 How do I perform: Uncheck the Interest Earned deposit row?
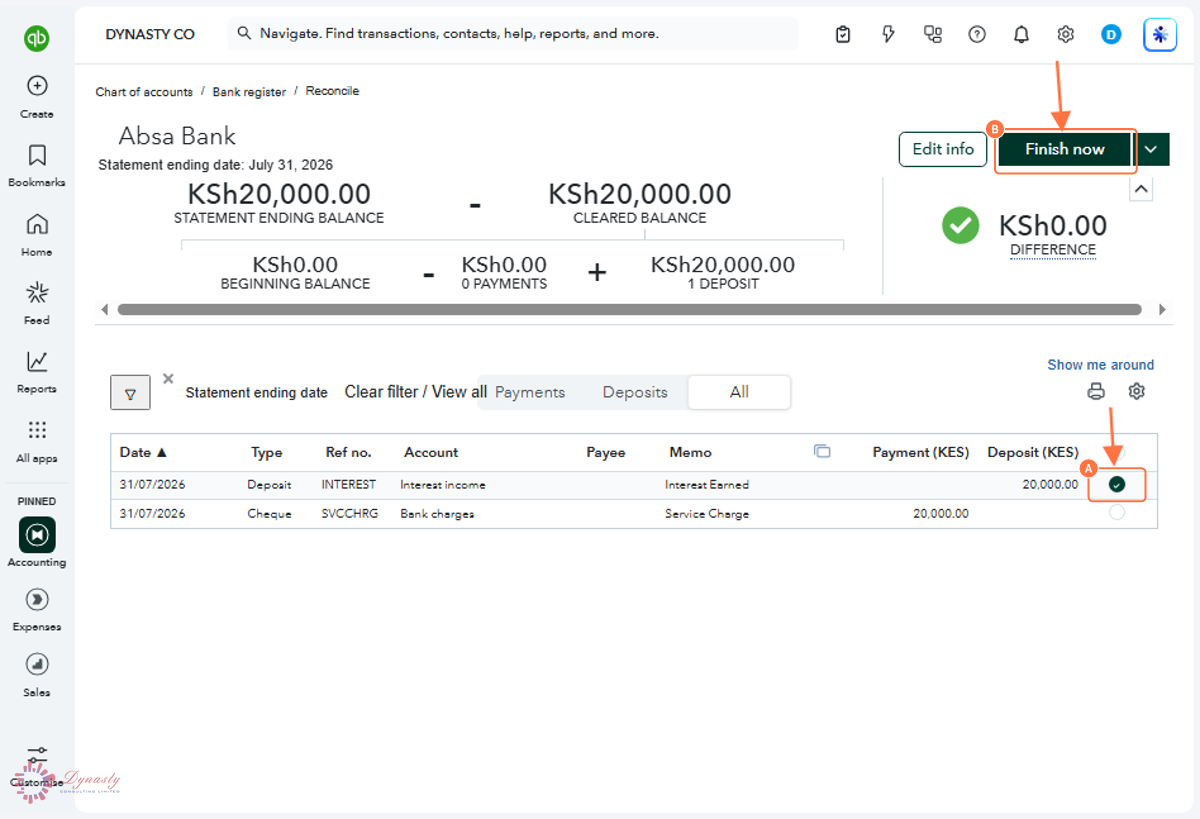tap(1117, 484)
